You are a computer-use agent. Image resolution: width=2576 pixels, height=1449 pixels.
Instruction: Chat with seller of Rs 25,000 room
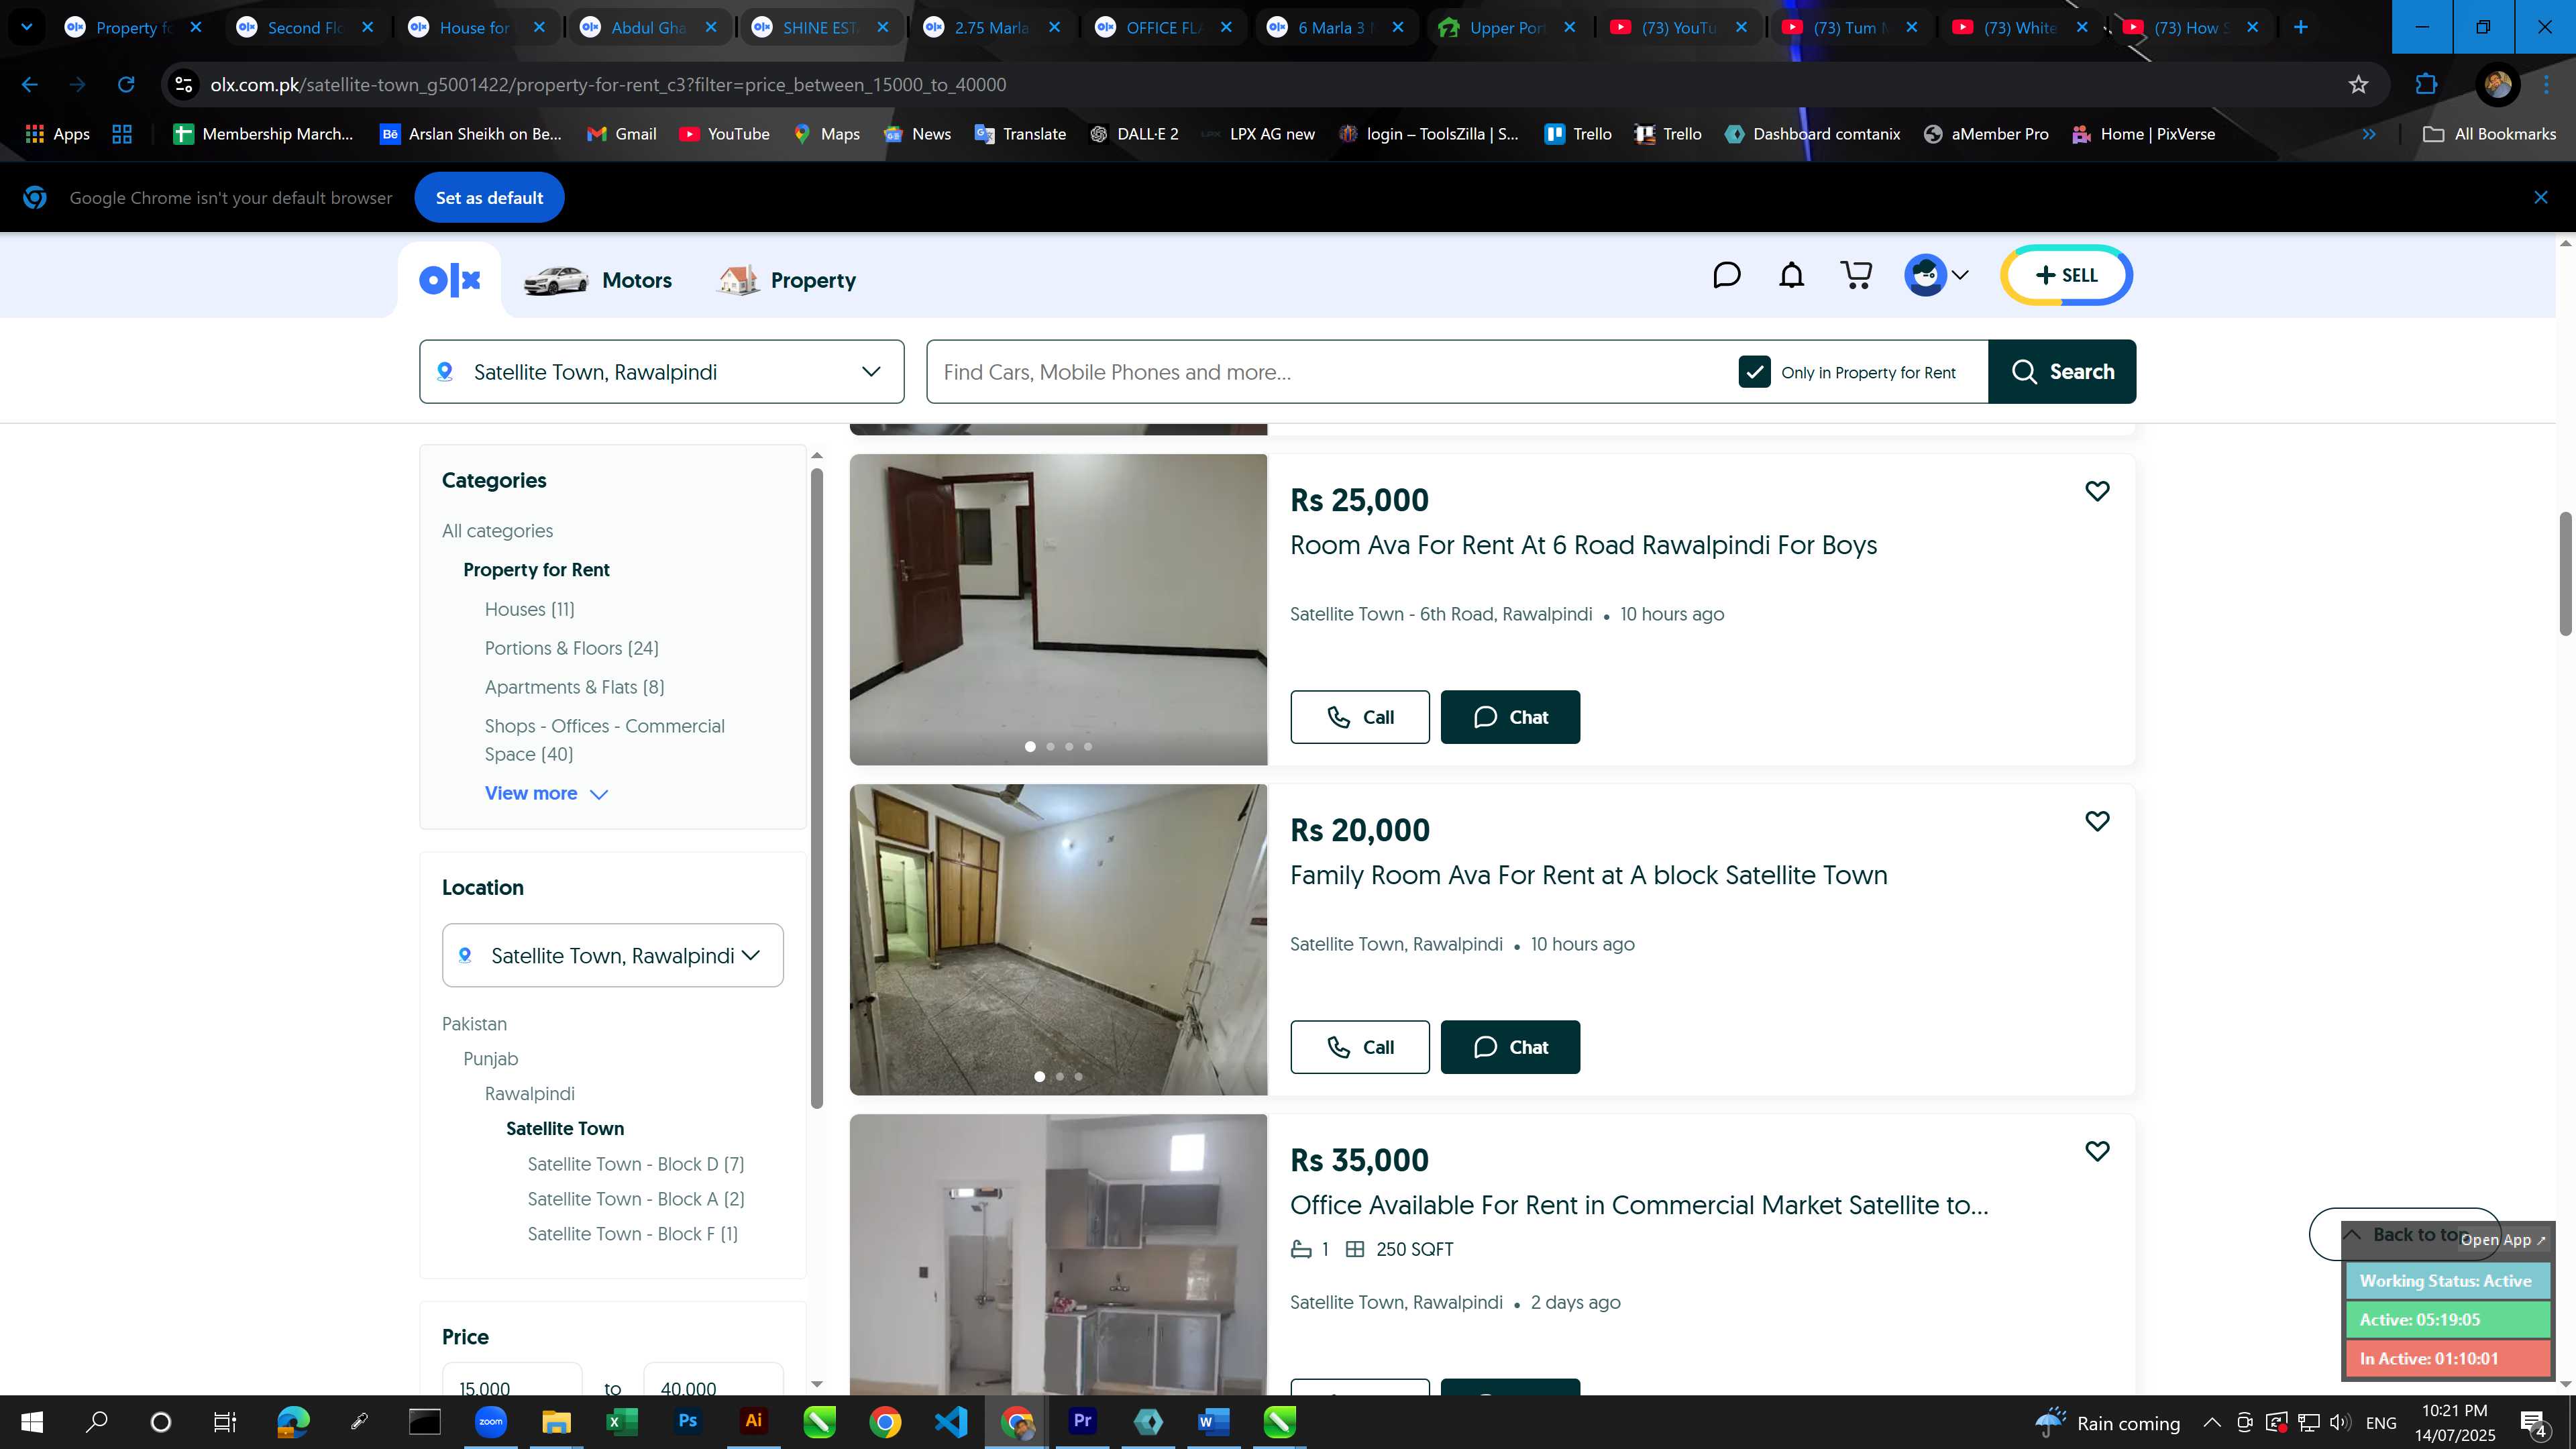[1510, 717]
